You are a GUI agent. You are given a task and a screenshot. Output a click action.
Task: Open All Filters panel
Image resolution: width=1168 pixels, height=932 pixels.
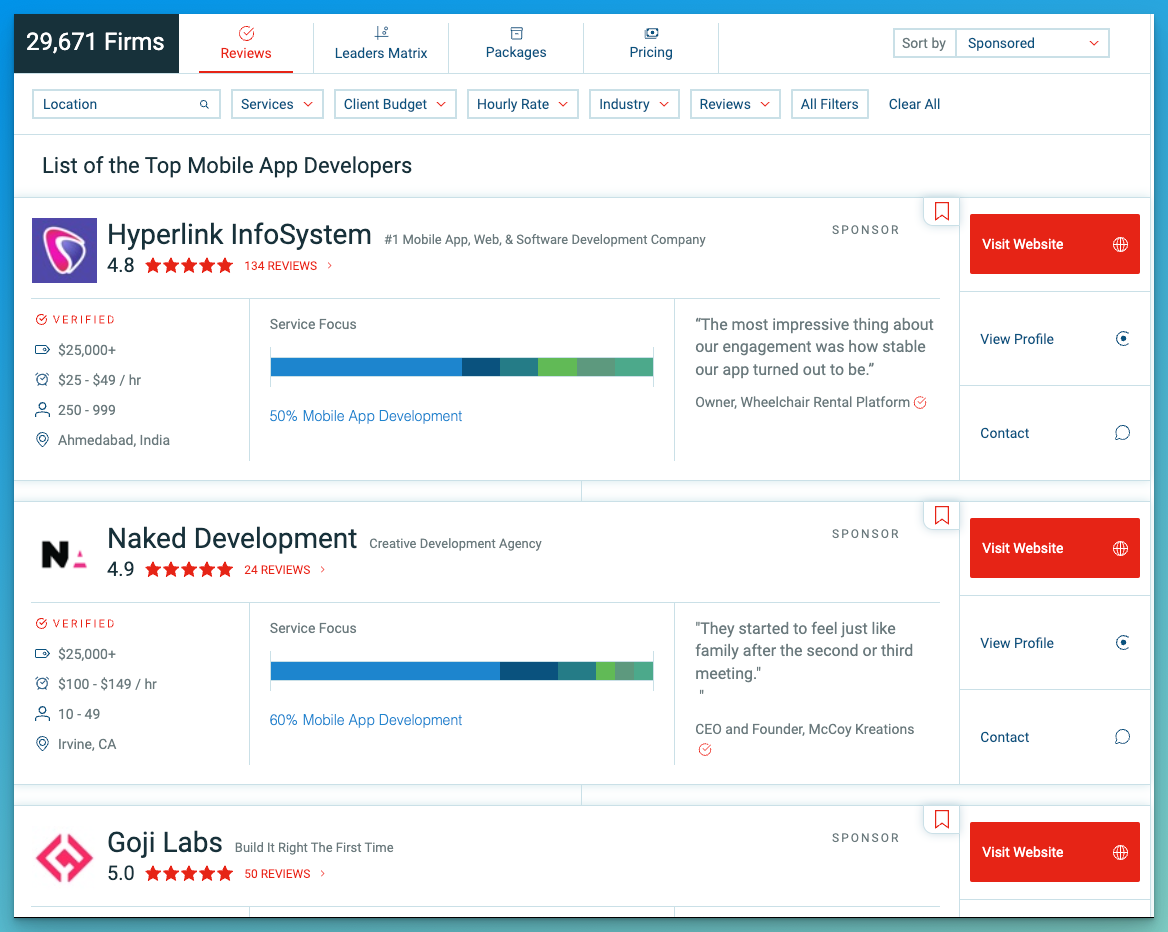(829, 104)
